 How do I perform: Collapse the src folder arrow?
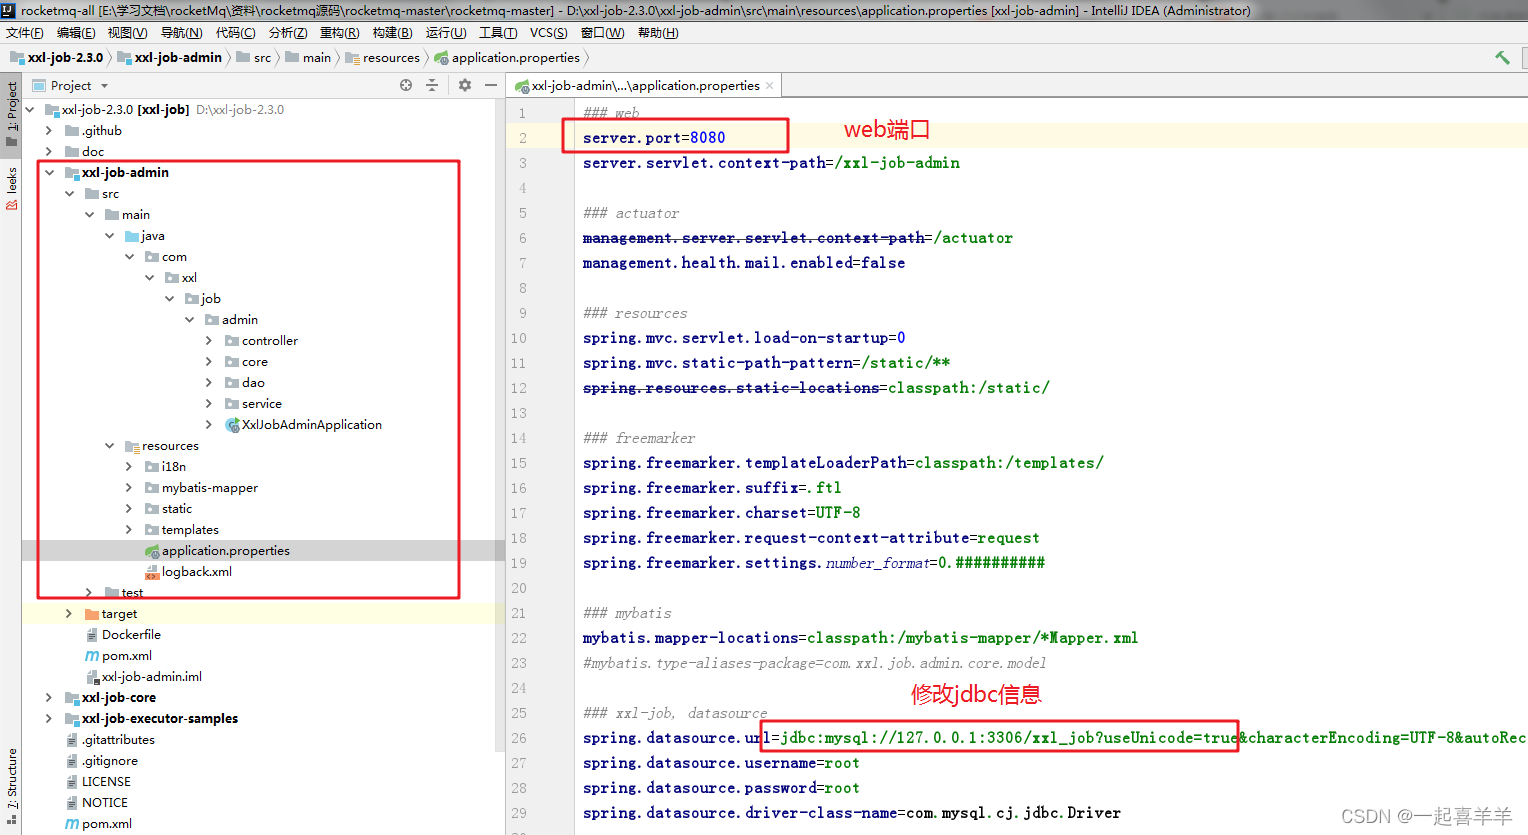click(x=69, y=194)
